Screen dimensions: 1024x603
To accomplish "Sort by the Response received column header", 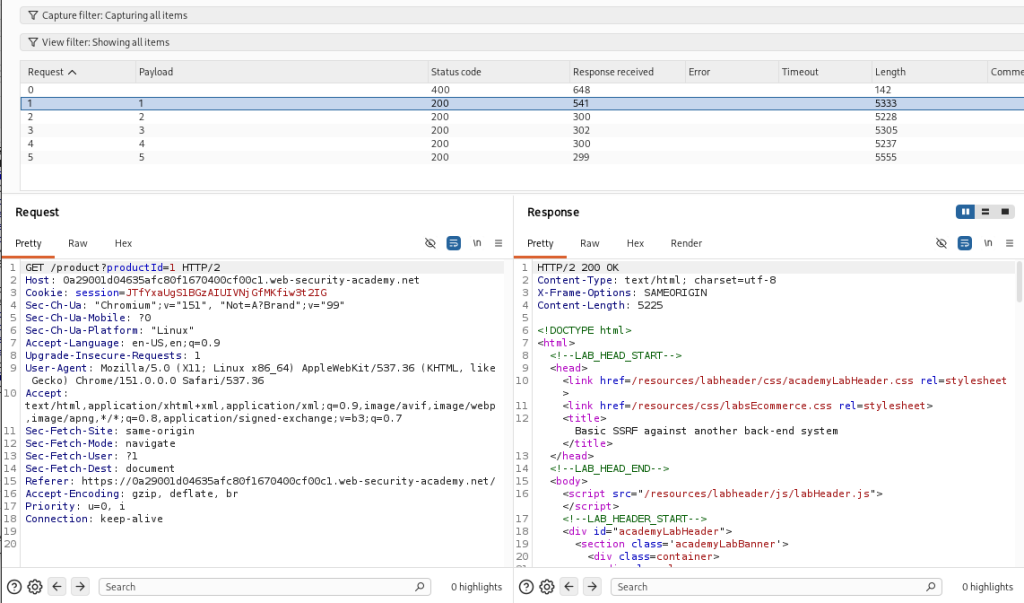I will pyautogui.click(x=627, y=72).
